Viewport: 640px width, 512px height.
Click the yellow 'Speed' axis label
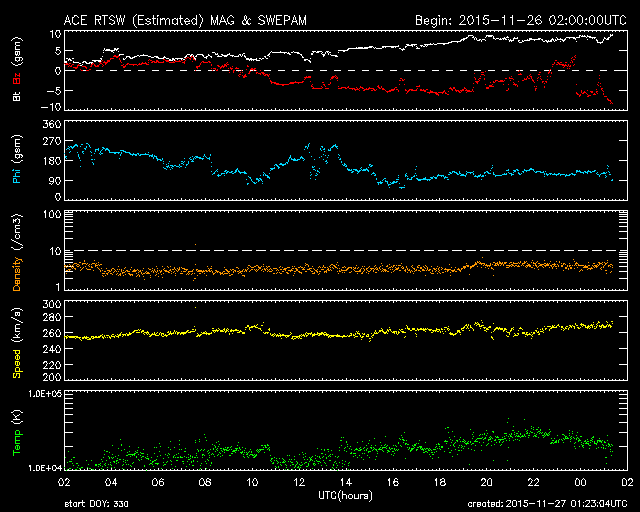[17, 364]
